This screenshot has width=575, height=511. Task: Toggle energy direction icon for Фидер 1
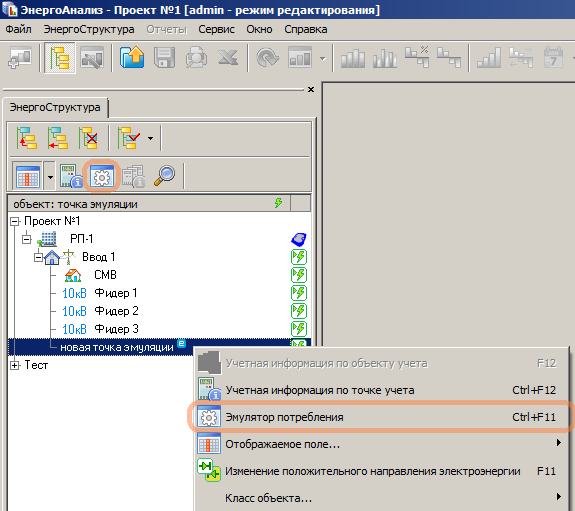pyautogui.click(x=299, y=293)
